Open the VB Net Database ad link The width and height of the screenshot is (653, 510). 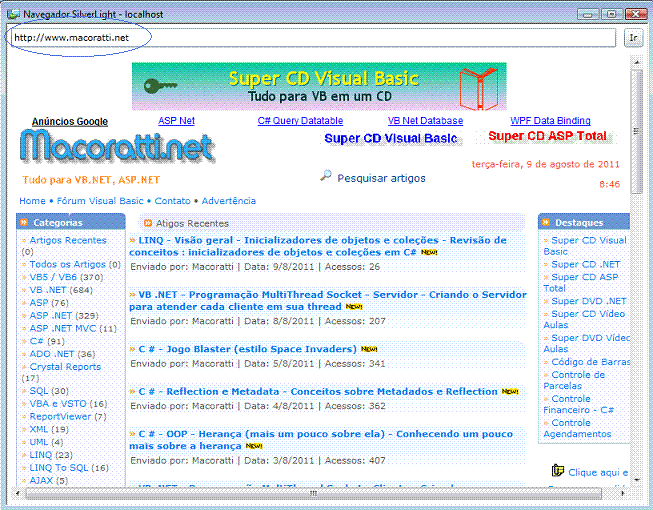click(425, 121)
